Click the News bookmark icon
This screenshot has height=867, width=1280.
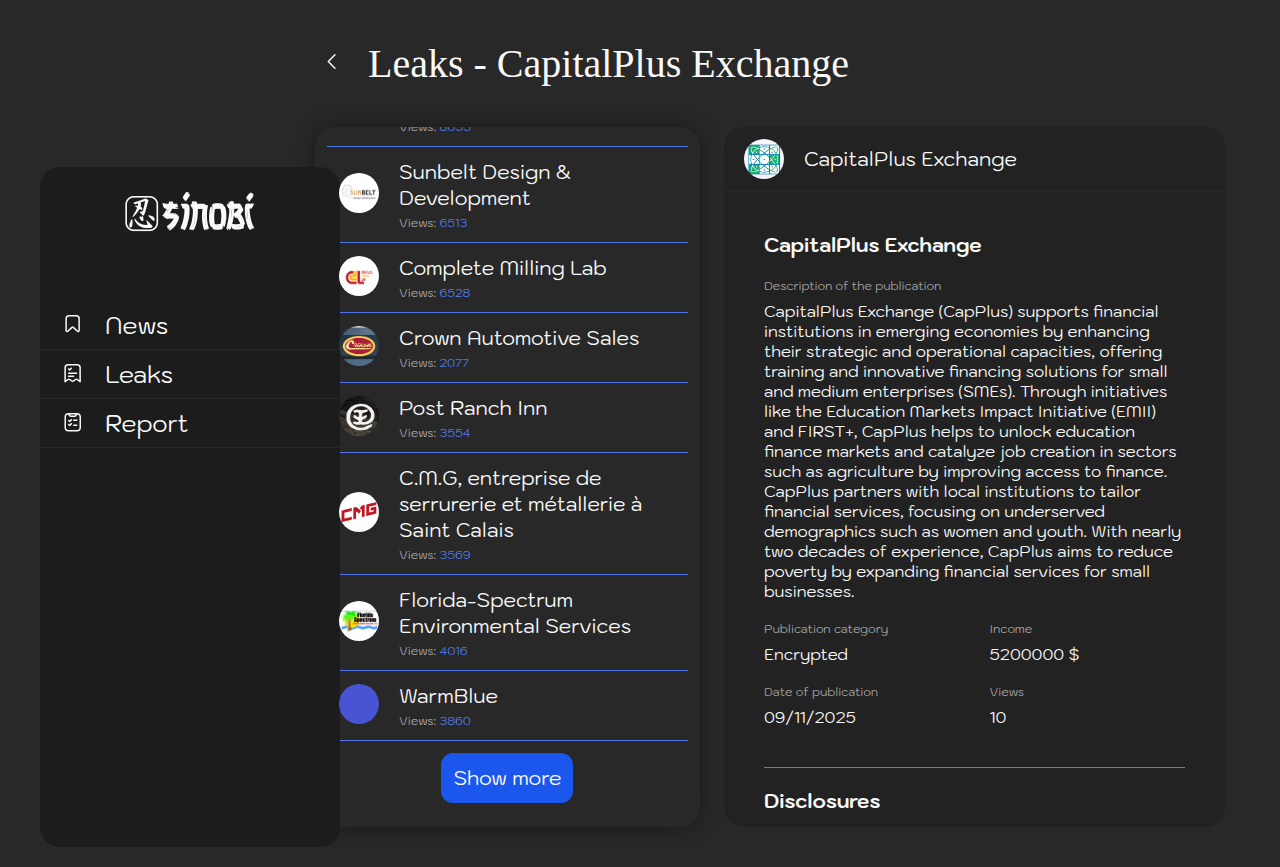click(72, 324)
